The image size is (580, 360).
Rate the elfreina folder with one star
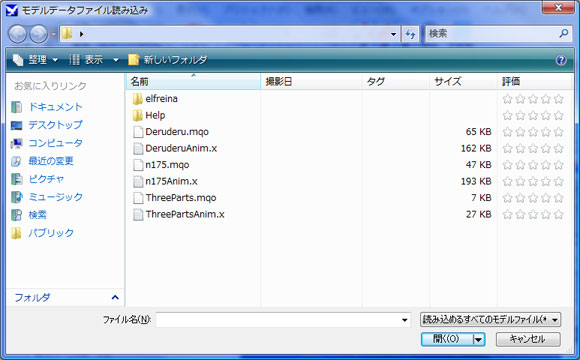(508, 99)
